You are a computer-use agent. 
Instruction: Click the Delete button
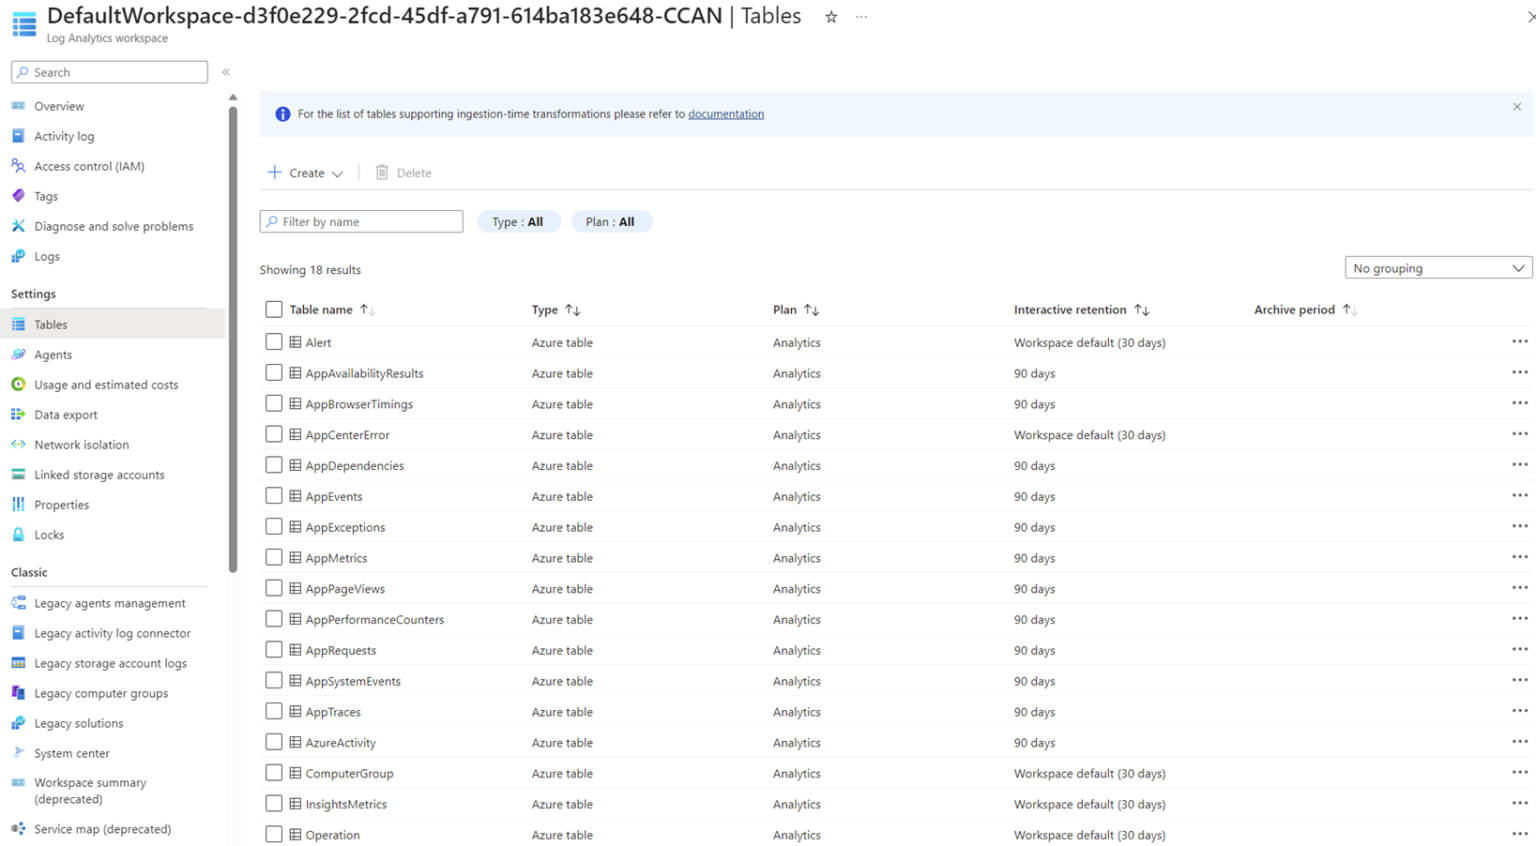point(404,173)
